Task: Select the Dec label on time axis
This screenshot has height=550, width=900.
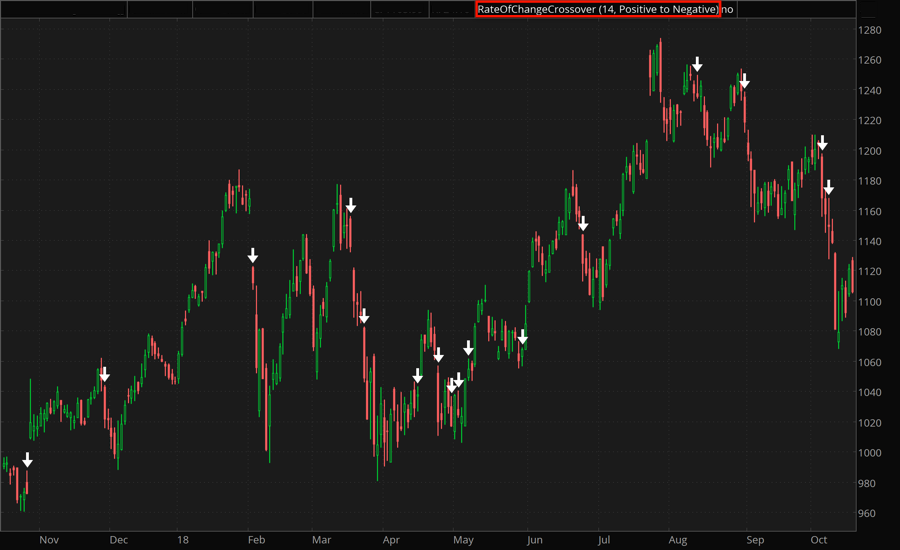Action: [119, 540]
